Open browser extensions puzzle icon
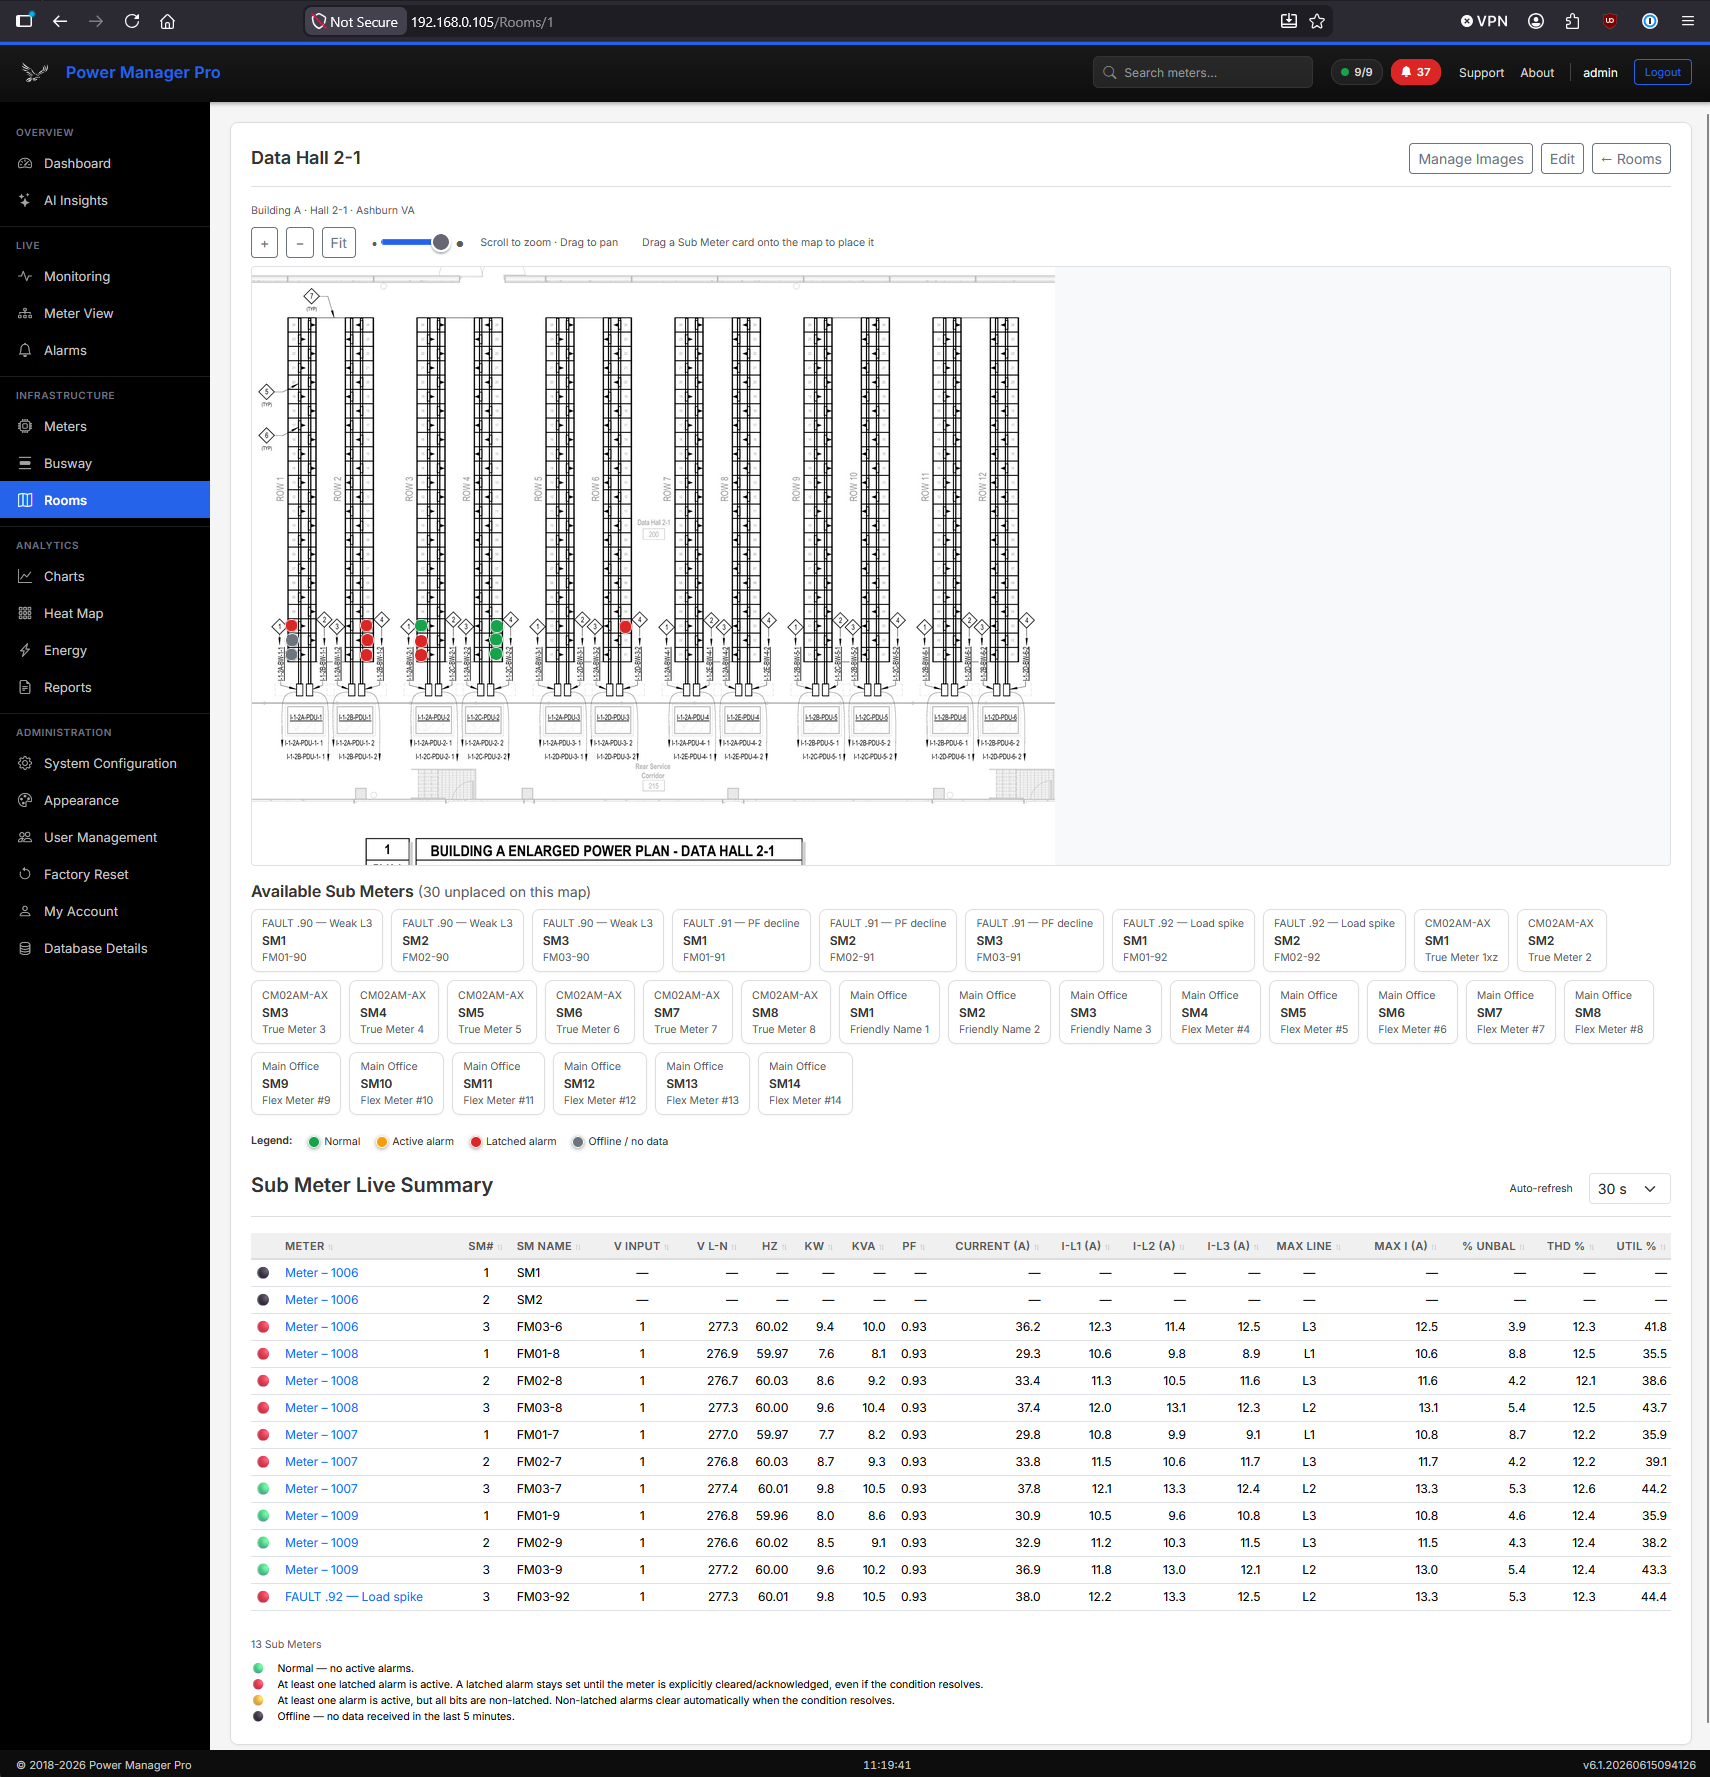The width and height of the screenshot is (1710, 1777). tap(1572, 21)
